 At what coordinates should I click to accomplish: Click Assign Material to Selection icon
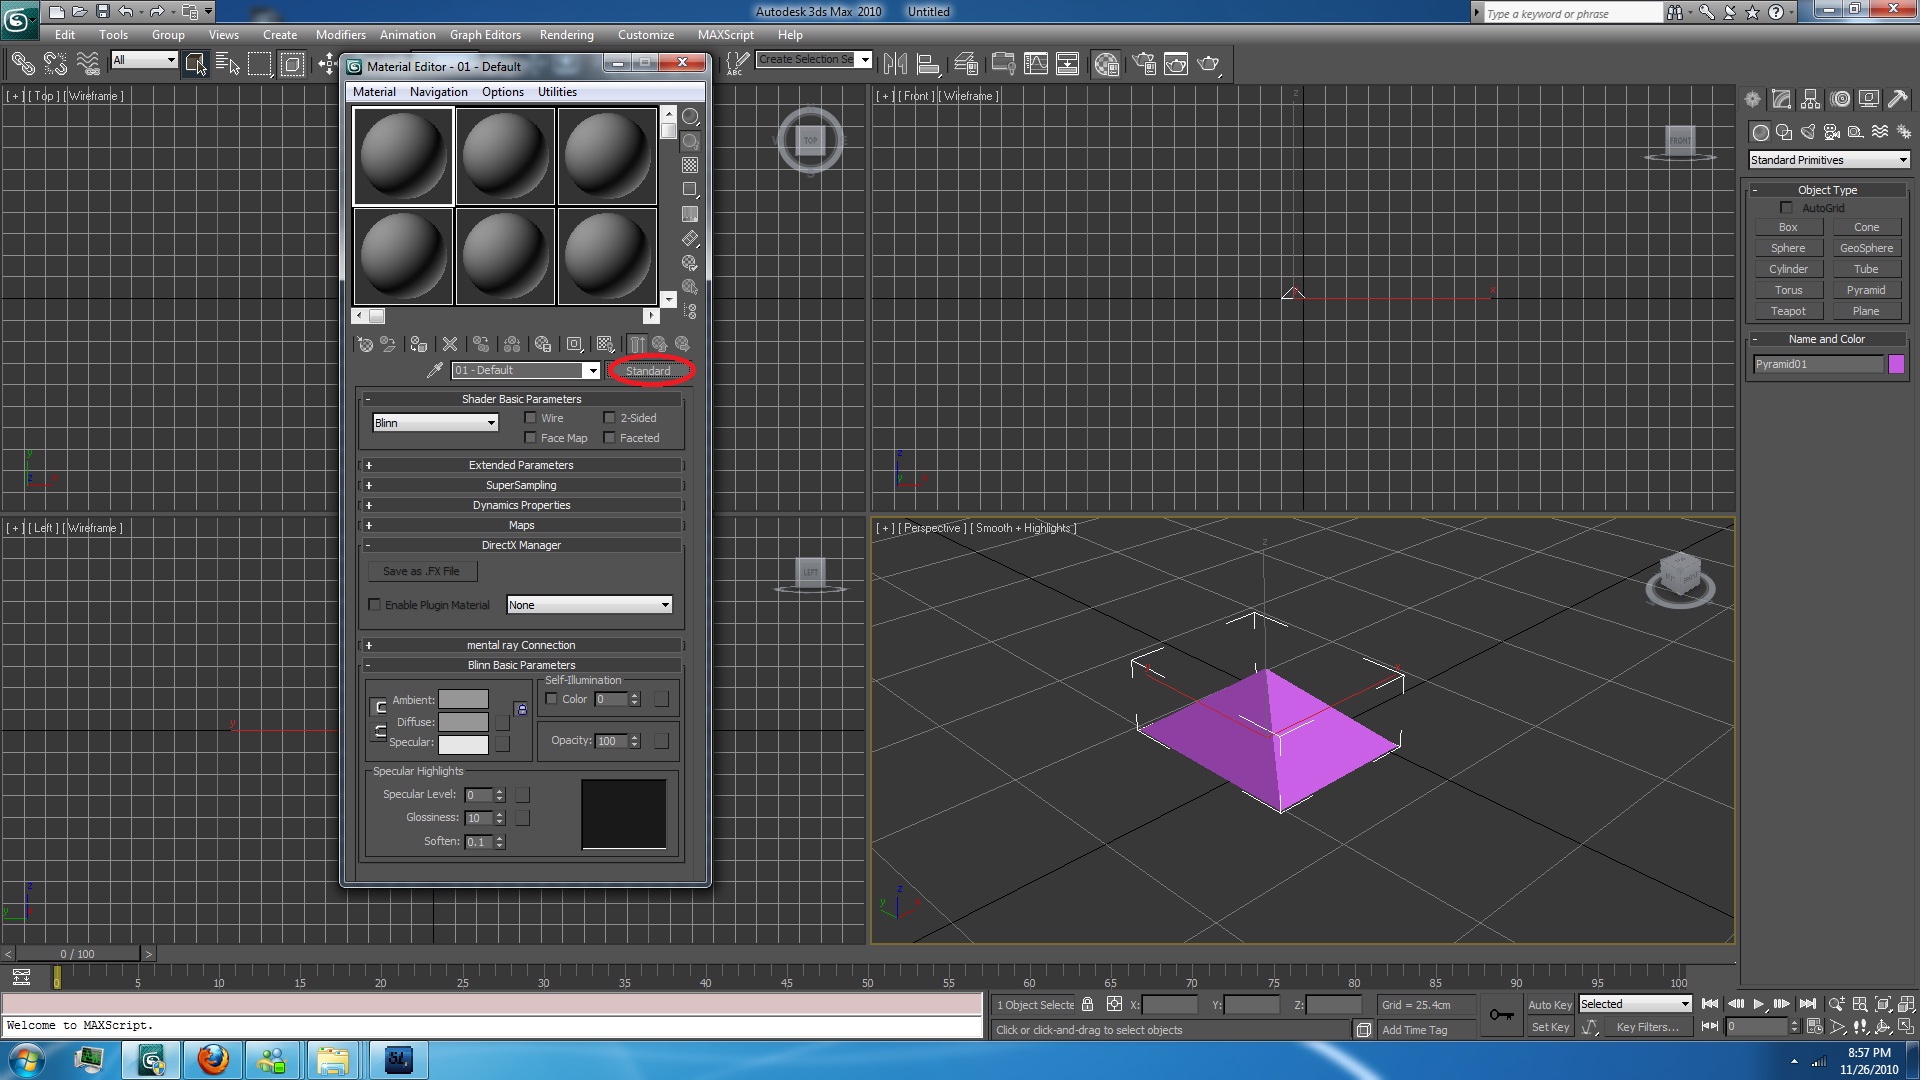pos(418,344)
